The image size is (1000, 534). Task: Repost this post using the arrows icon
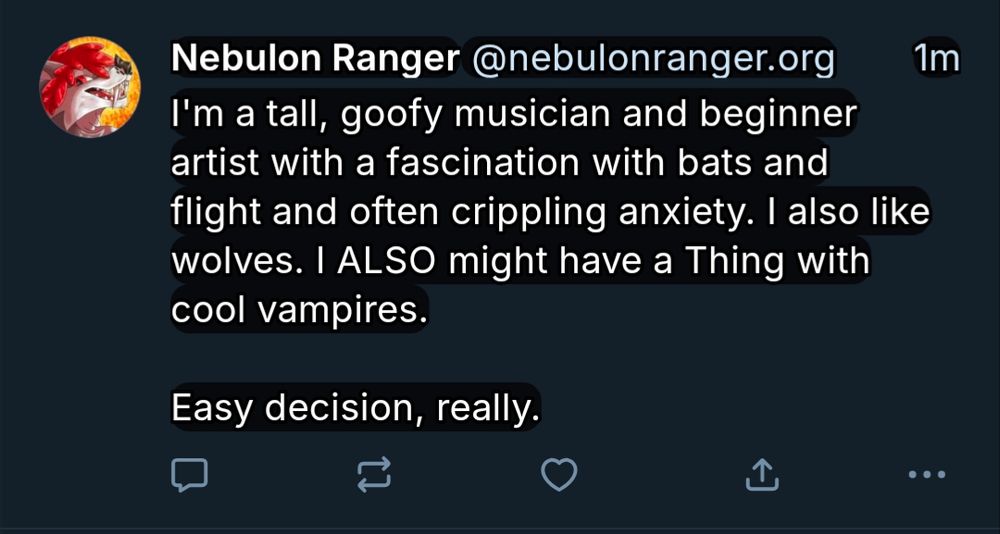click(x=375, y=475)
